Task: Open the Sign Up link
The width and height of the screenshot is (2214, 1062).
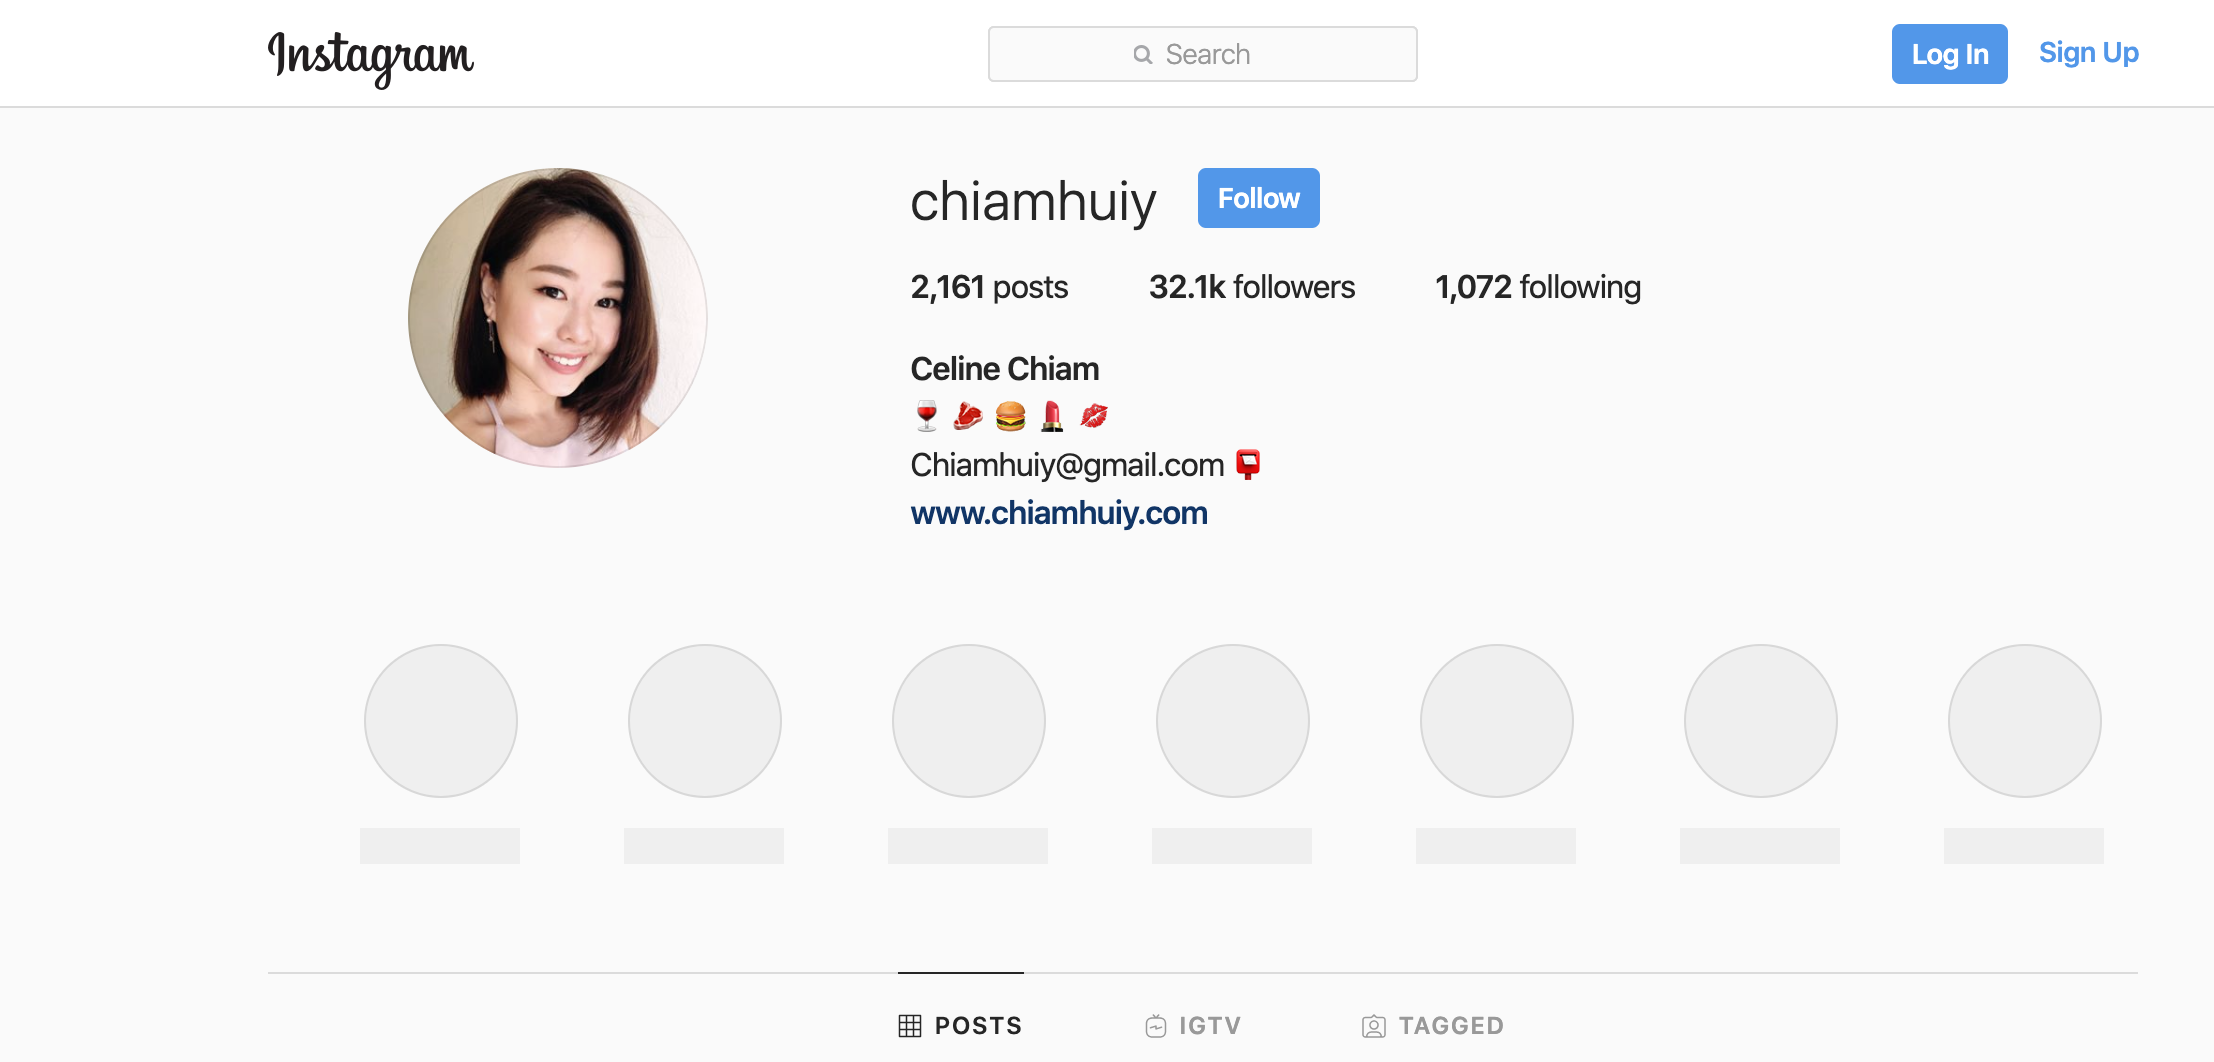Action: pyautogui.click(x=2089, y=53)
